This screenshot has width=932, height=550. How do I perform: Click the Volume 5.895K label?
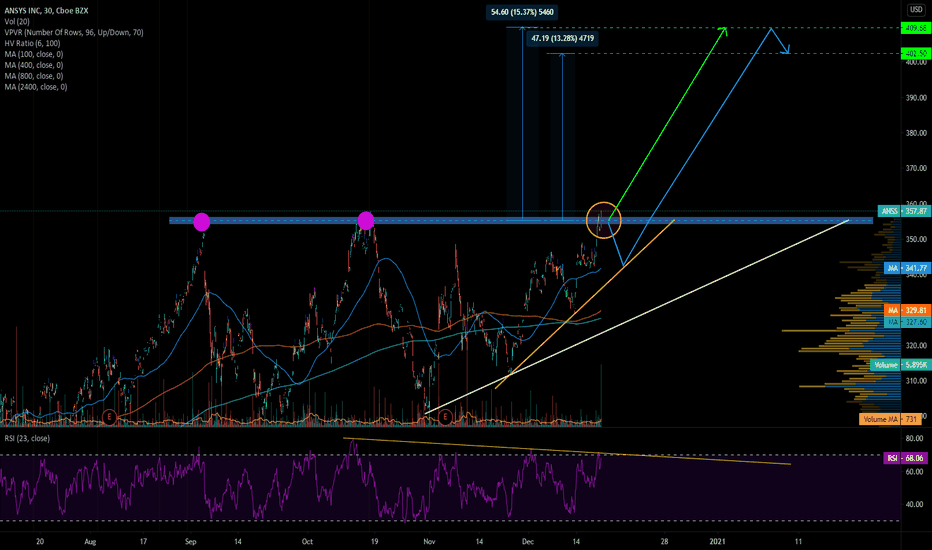[x=899, y=364]
